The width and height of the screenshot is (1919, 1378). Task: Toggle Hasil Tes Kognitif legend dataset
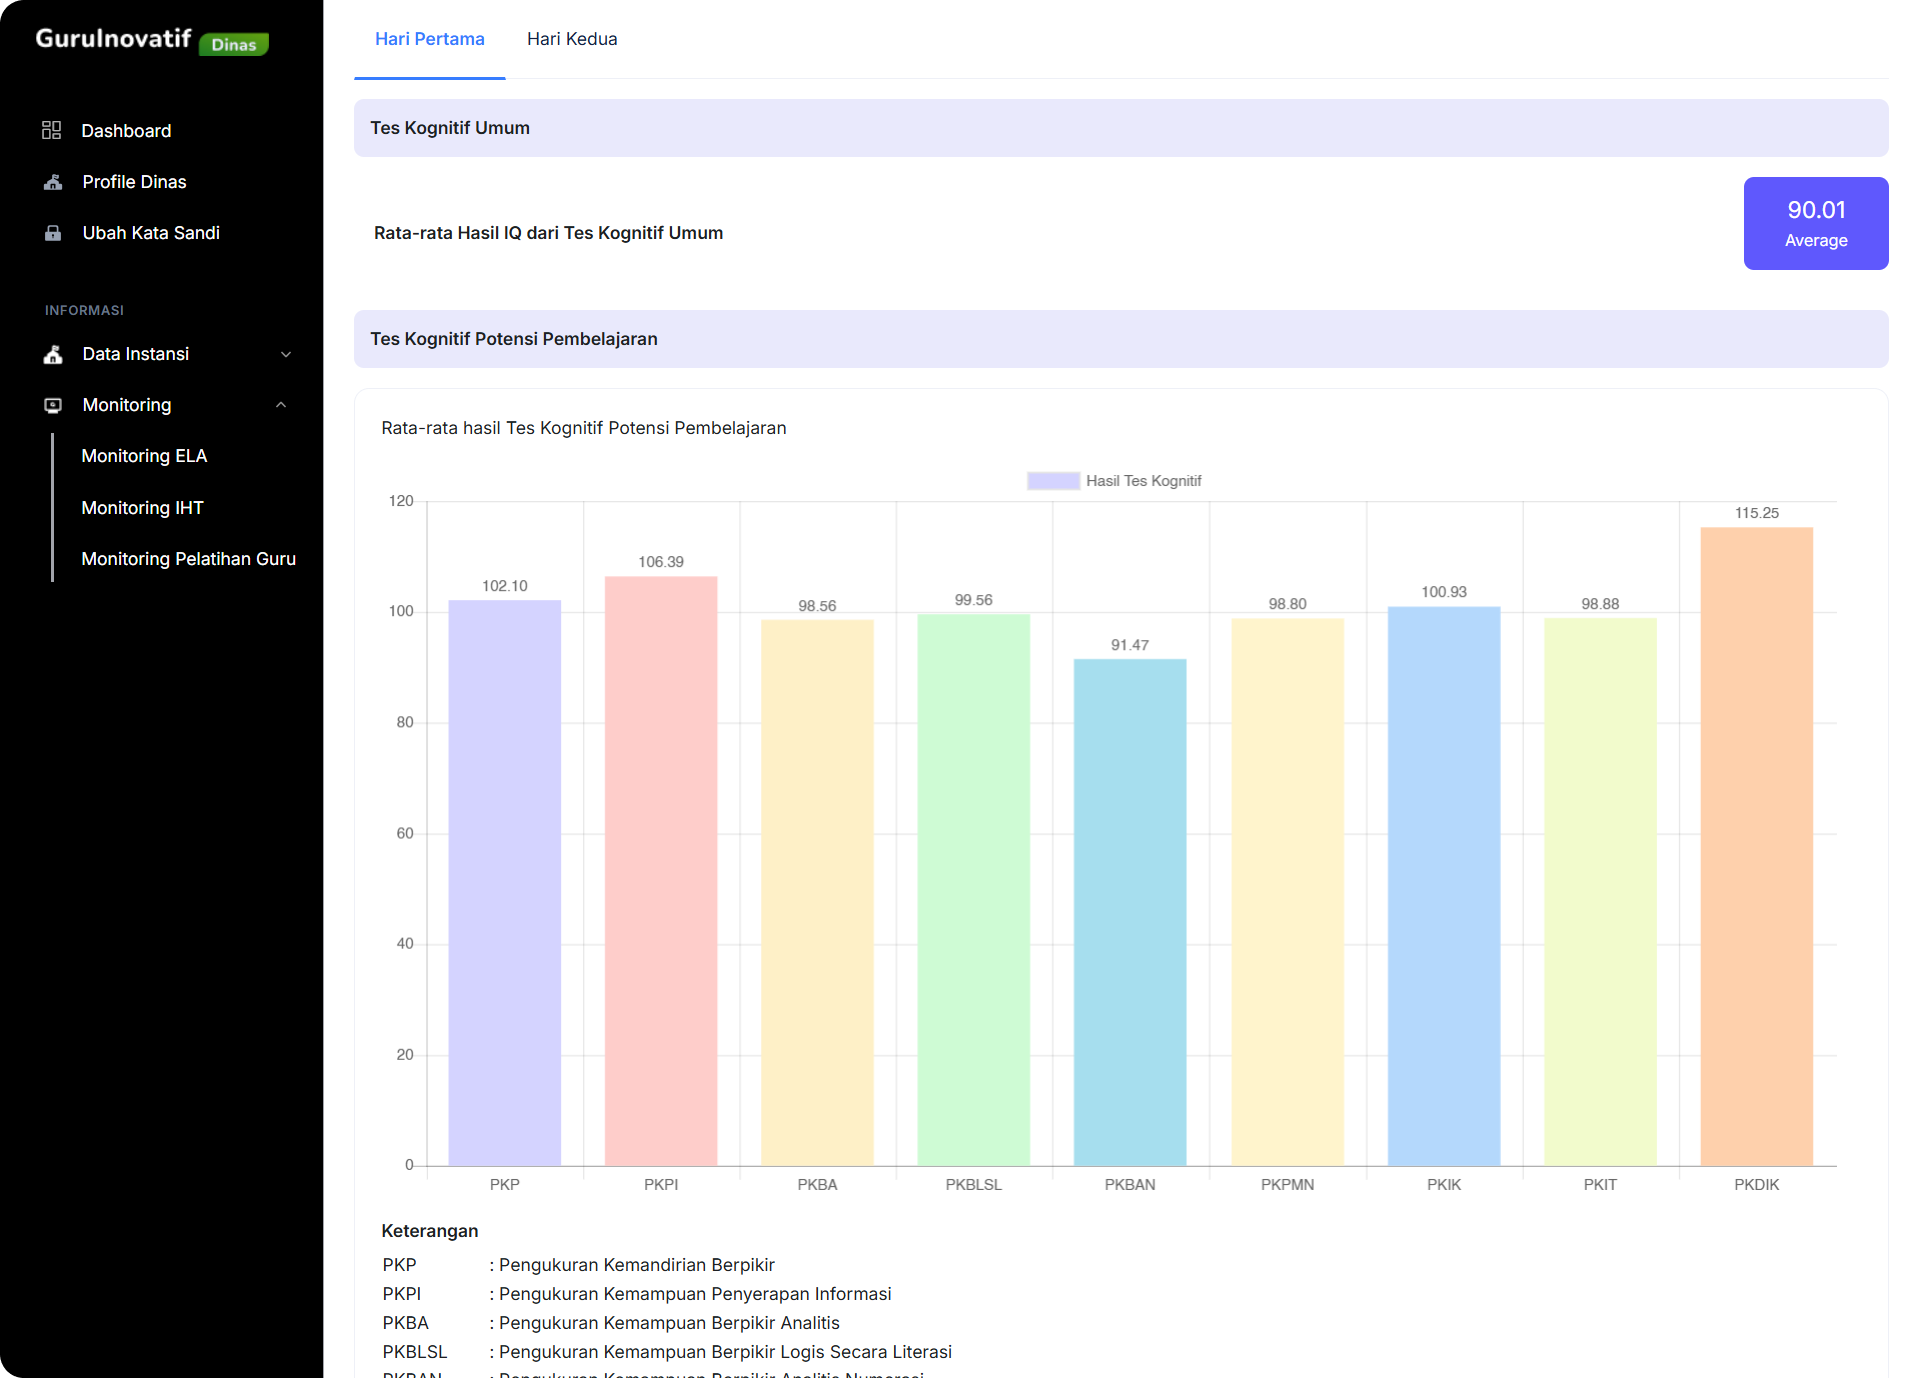tap(1114, 481)
